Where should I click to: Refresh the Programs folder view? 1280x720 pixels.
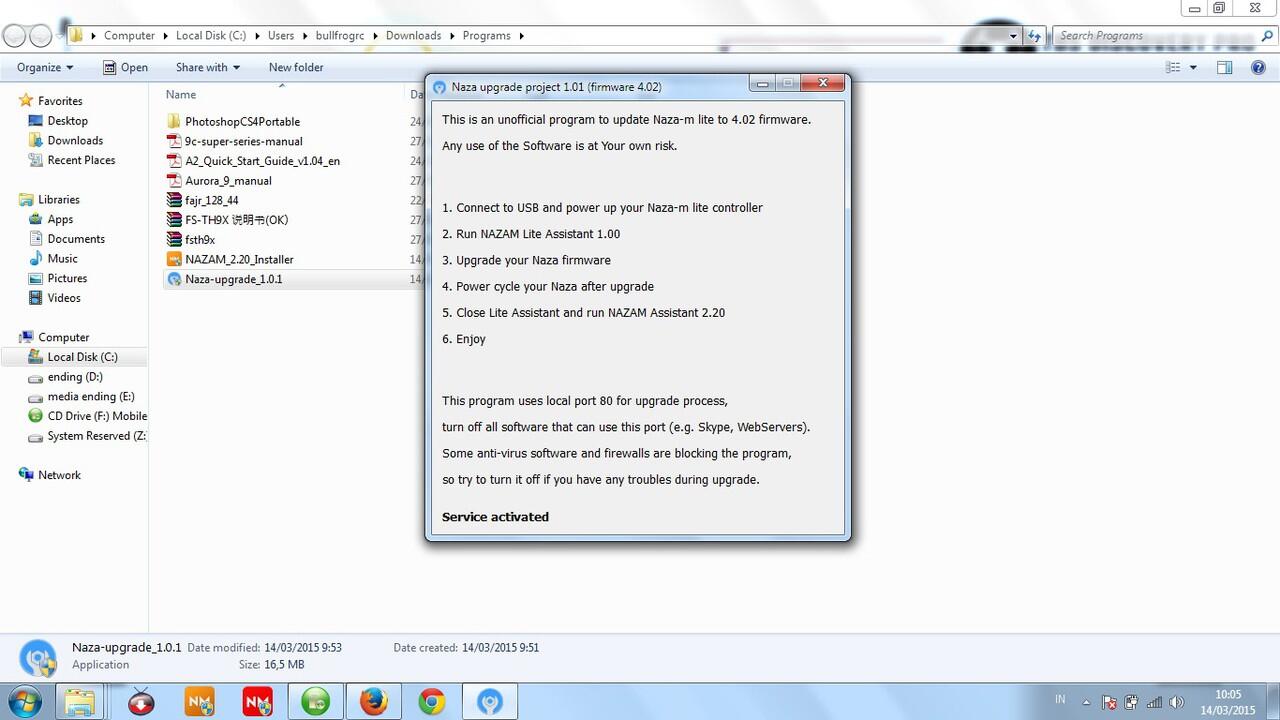coord(1036,35)
